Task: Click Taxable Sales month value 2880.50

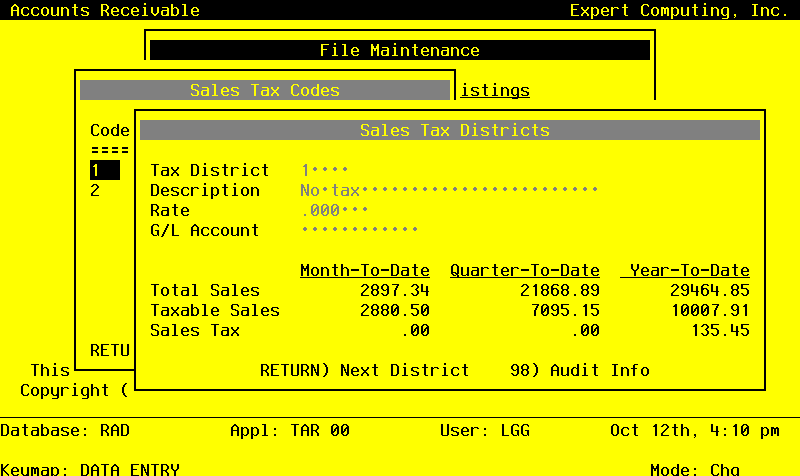Action: [394, 310]
